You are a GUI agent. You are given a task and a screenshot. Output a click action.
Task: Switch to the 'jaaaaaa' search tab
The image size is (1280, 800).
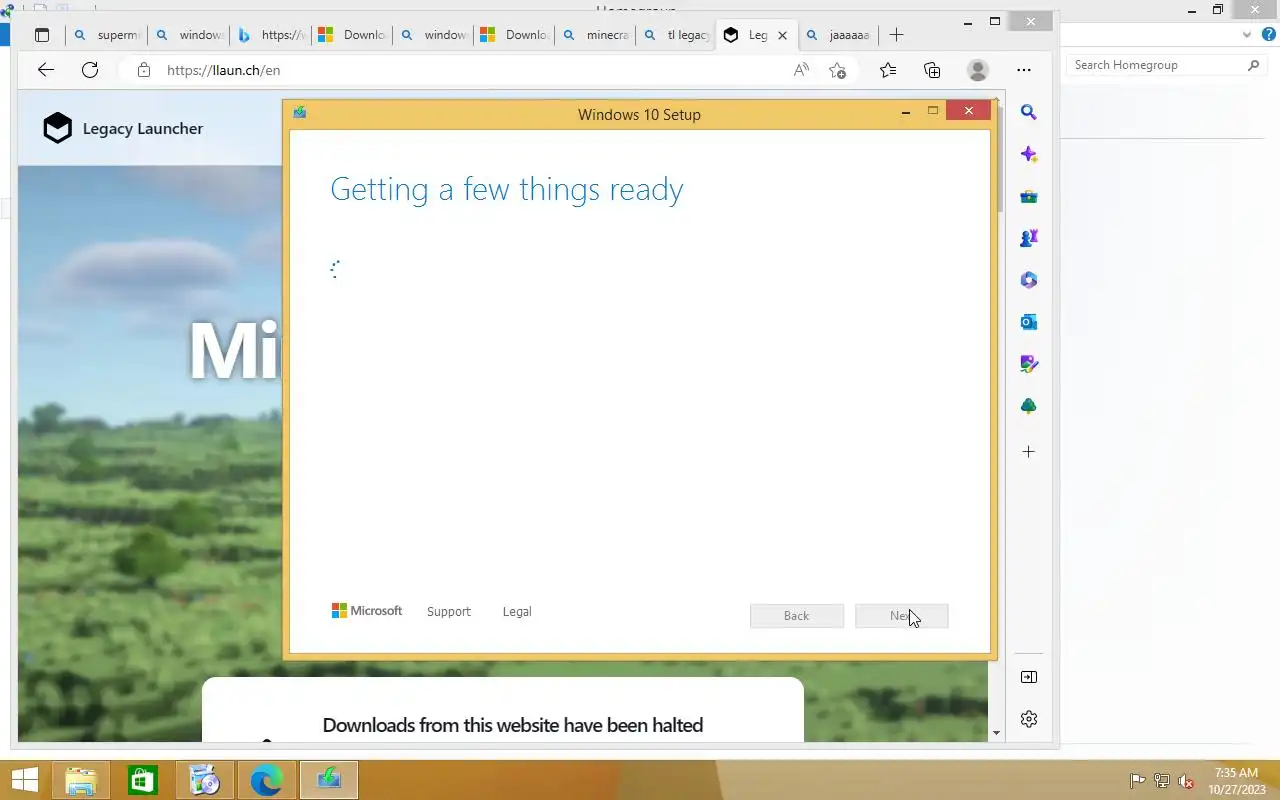click(839, 35)
